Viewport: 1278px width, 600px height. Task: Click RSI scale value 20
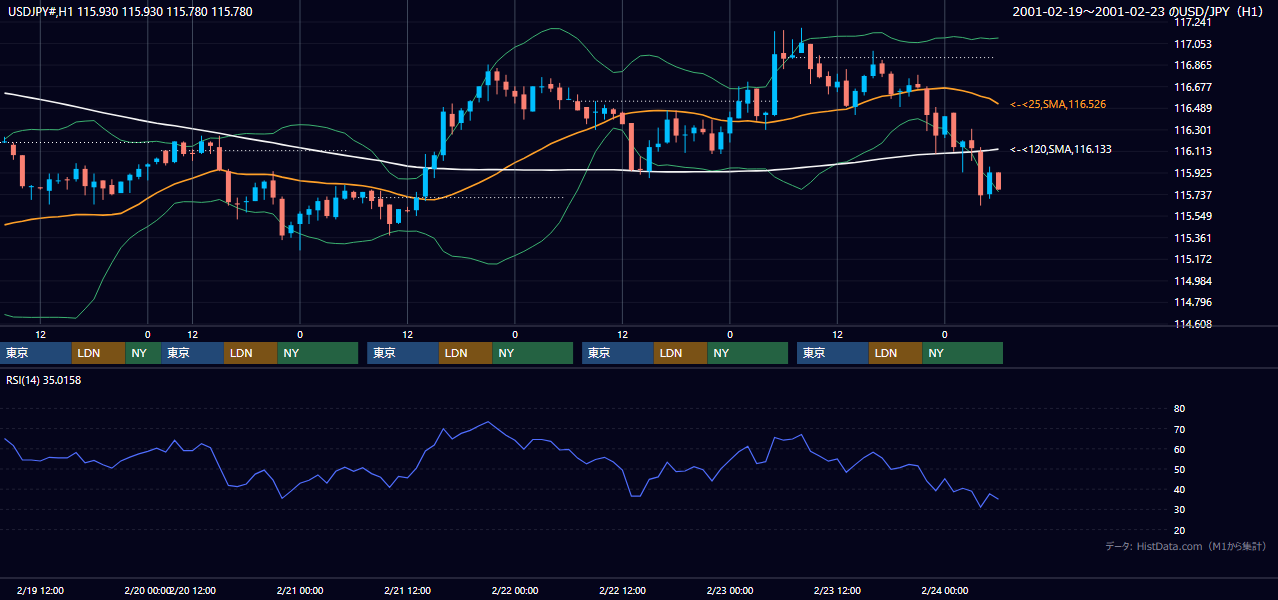pyautogui.click(x=1179, y=530)
